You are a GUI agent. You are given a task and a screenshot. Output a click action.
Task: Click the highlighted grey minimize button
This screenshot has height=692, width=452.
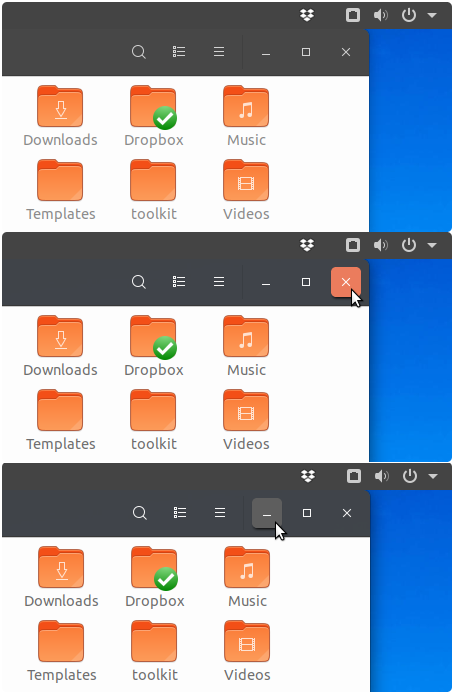[x=267, y=513]
